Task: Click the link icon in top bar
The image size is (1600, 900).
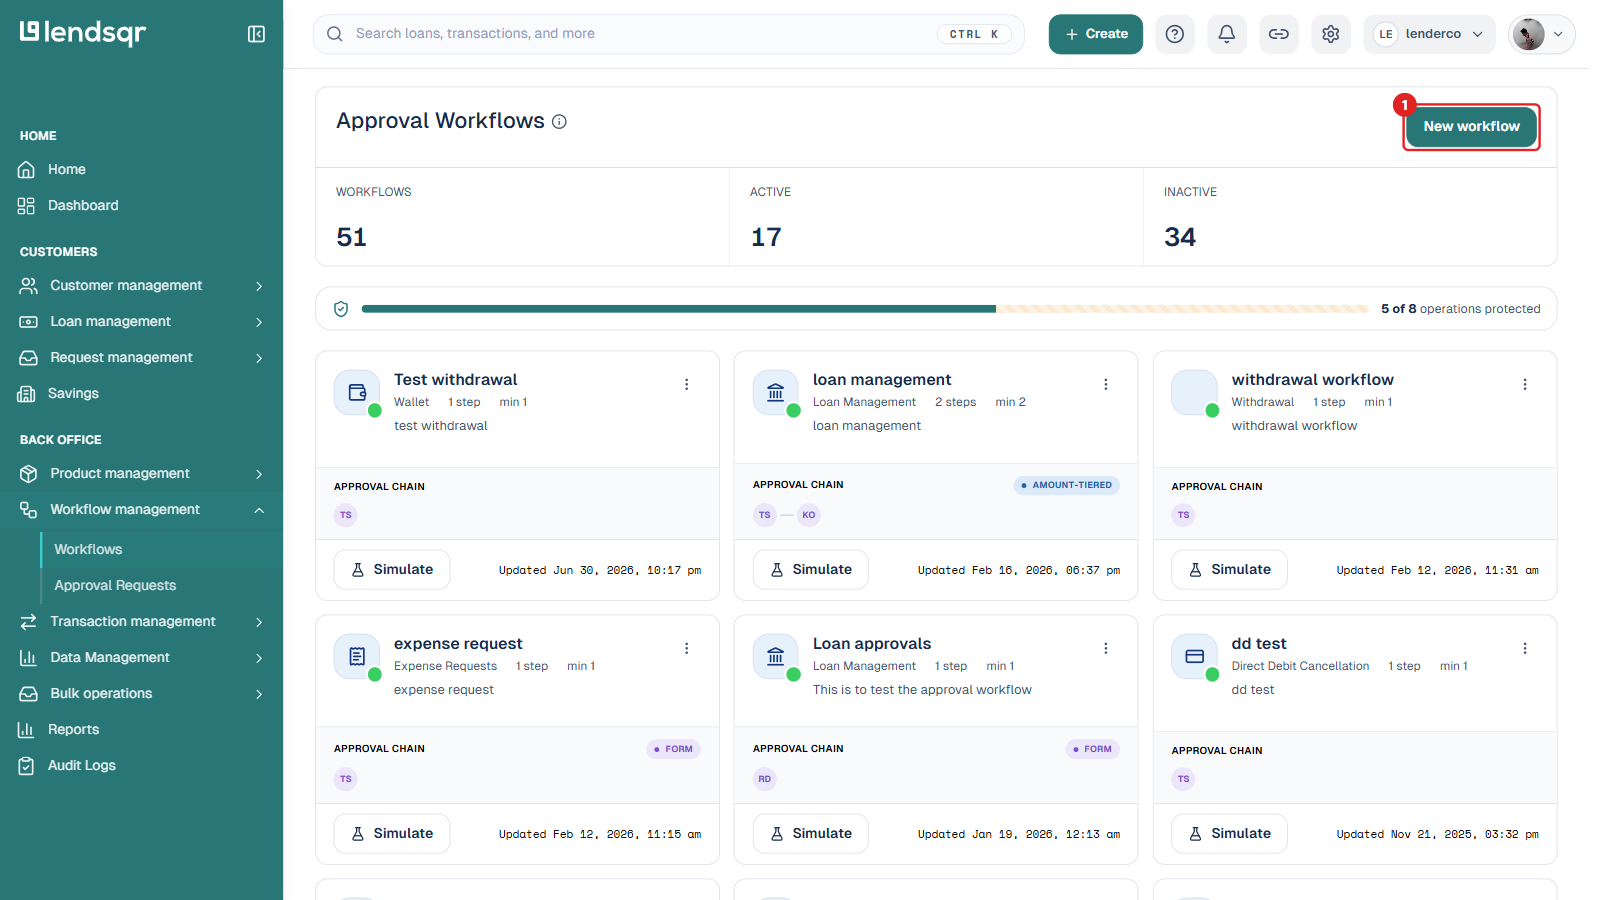Action: [x=1279, y=34]
